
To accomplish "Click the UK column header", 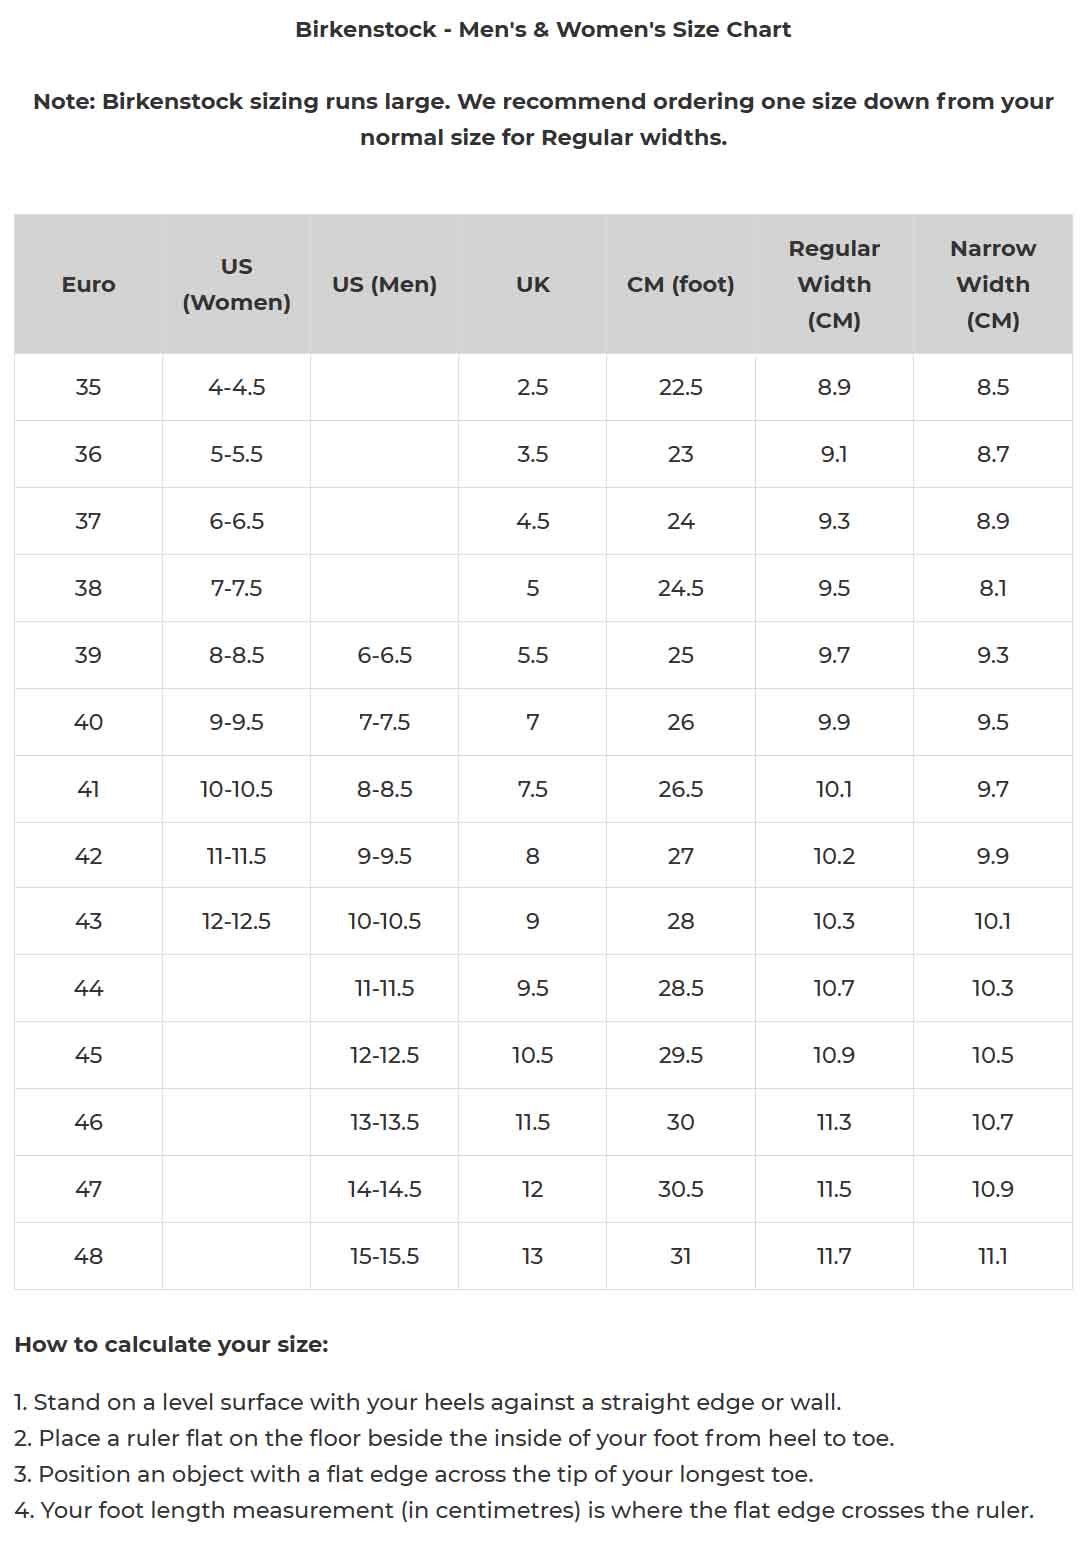I will click(x=532, y=285).
